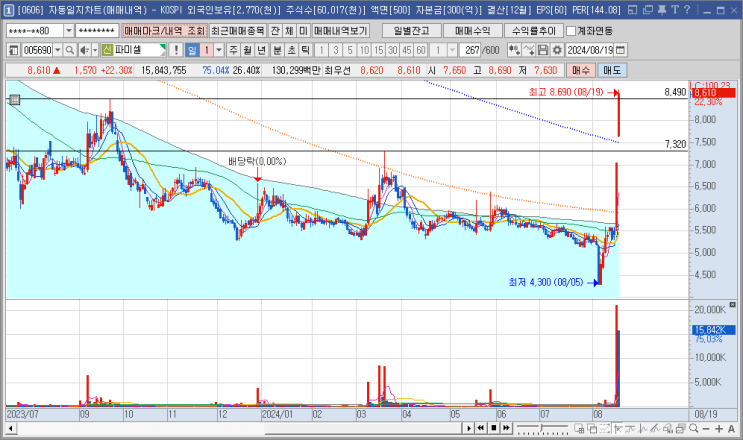This screenshot has height=440, width=743.
Task: Click the title bar font T icon
Action: (675, 9)
